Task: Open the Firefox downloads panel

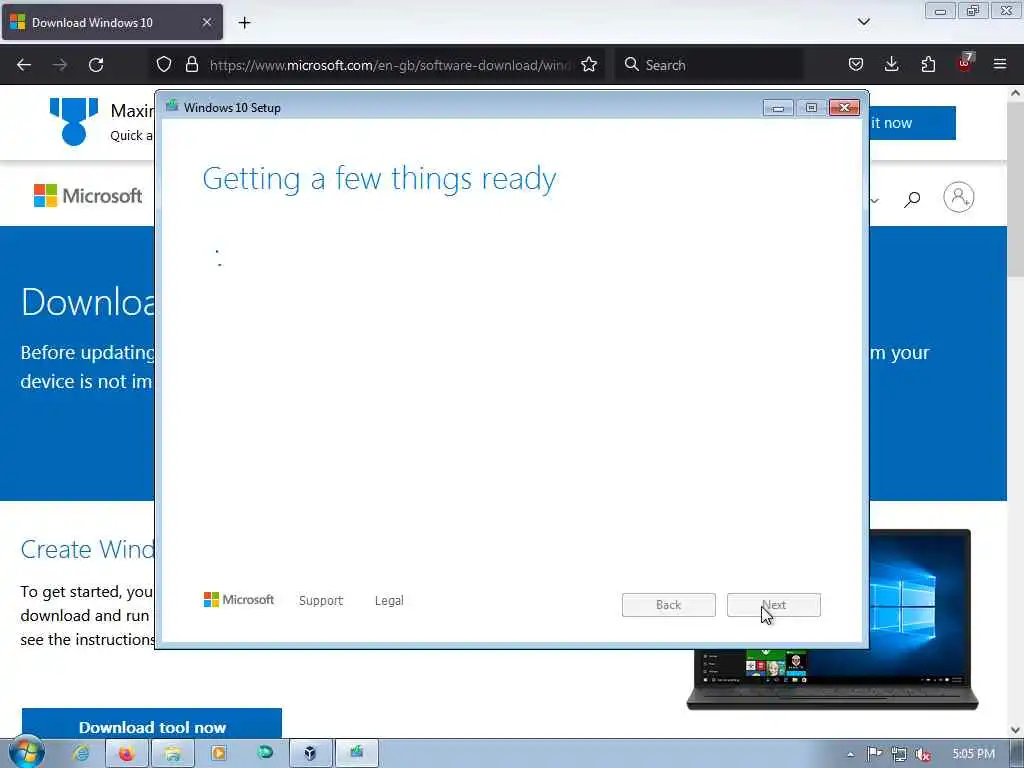Action: [x=891, y=65]
